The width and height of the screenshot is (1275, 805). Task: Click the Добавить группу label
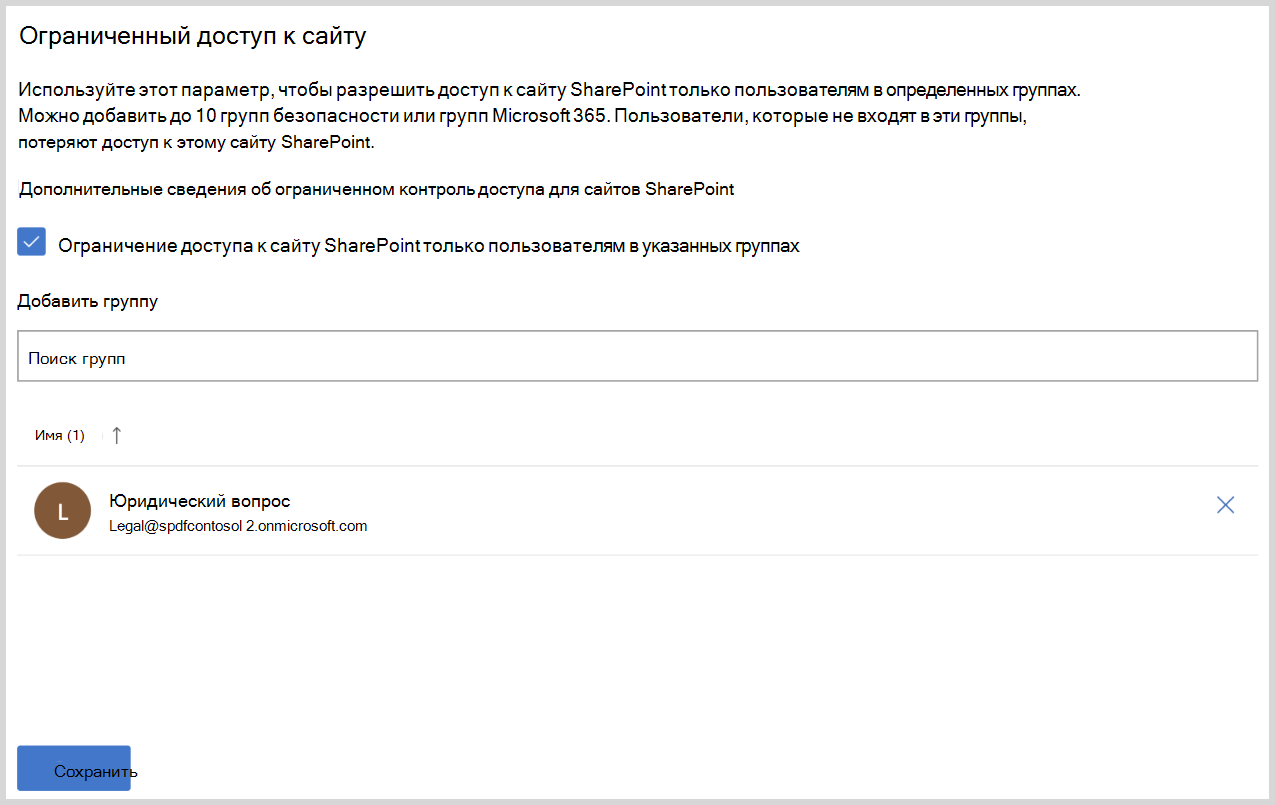coord(88,301)
